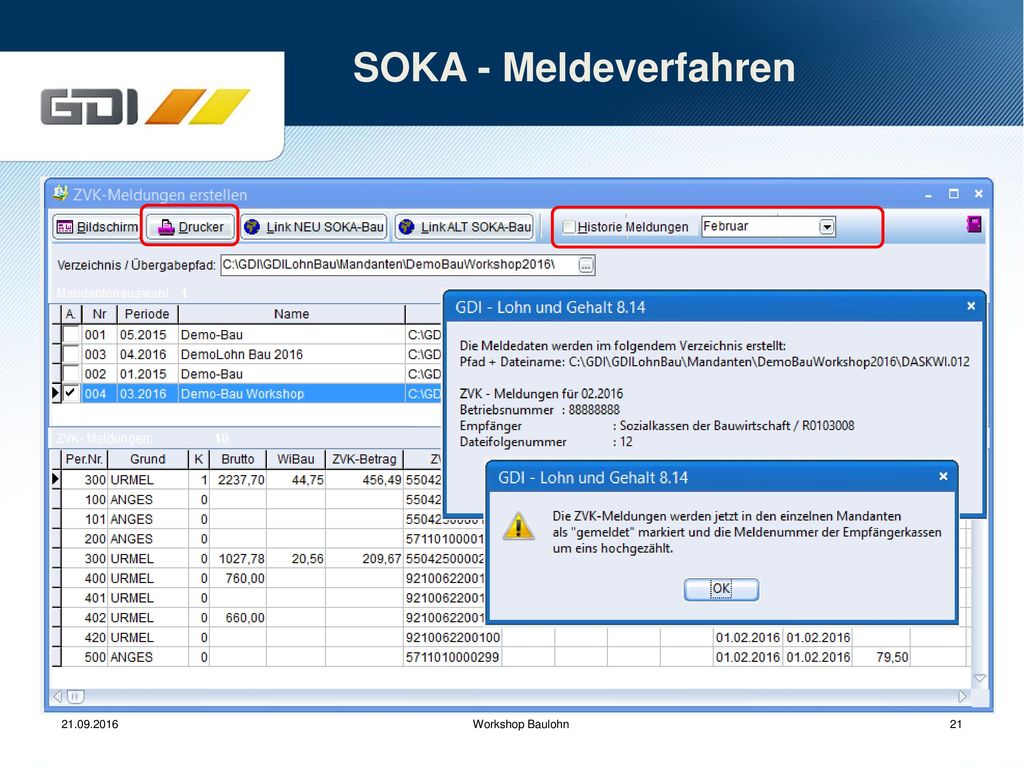
Task: Click the Brutto column header
Action: [238, 459]
